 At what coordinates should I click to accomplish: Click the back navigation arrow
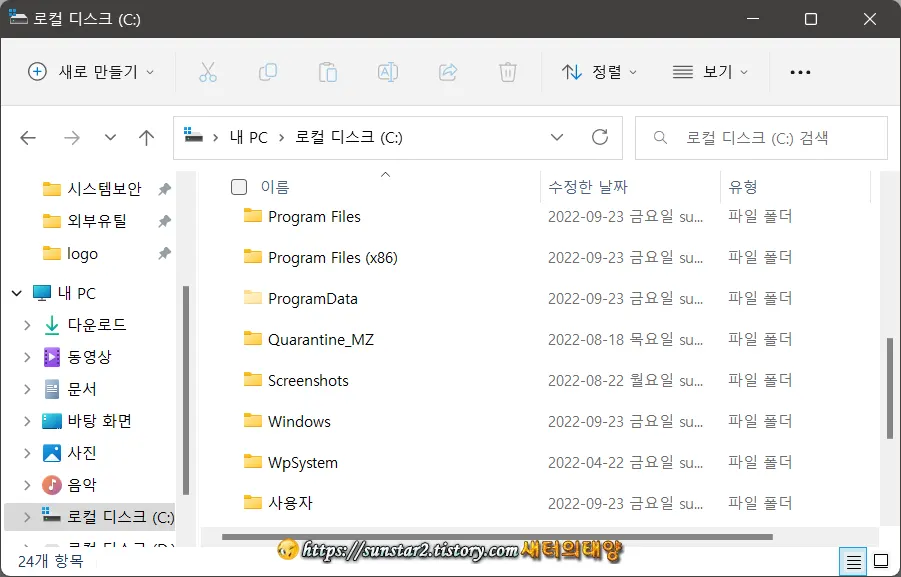click(27, 137)
